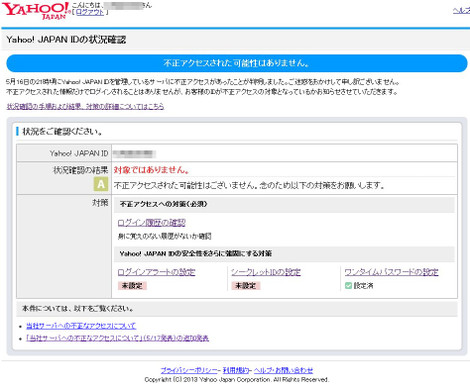Image resolution: width=470 pixels, height=388 pixels.
Task: Click the Yahoo! JAPAN ID row label
Action: pyautogui.click(x=79, y=153)
